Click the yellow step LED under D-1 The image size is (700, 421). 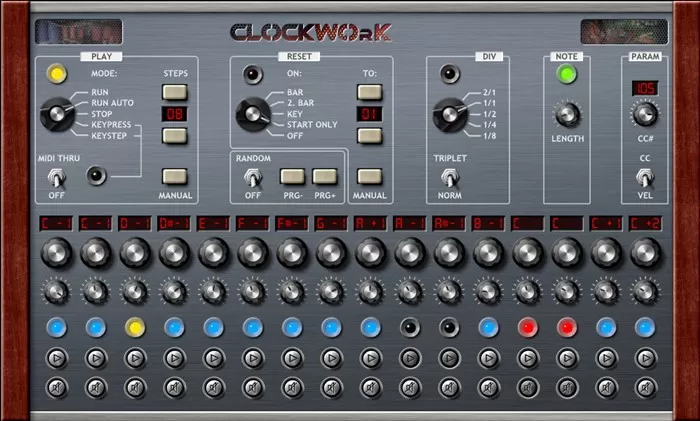[135, 328]
